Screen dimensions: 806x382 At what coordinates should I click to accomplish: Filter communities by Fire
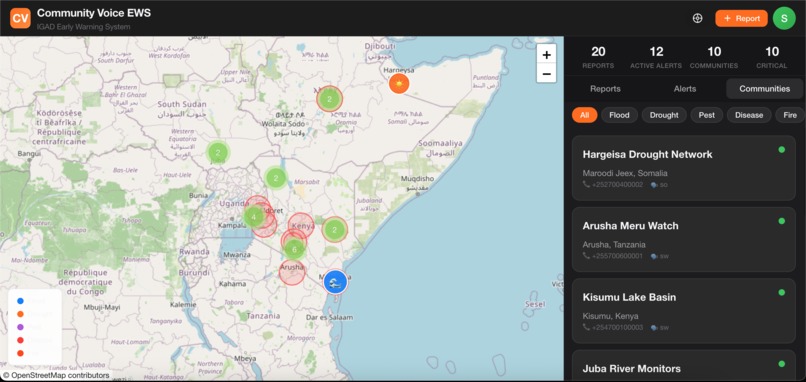coord(790,115)
